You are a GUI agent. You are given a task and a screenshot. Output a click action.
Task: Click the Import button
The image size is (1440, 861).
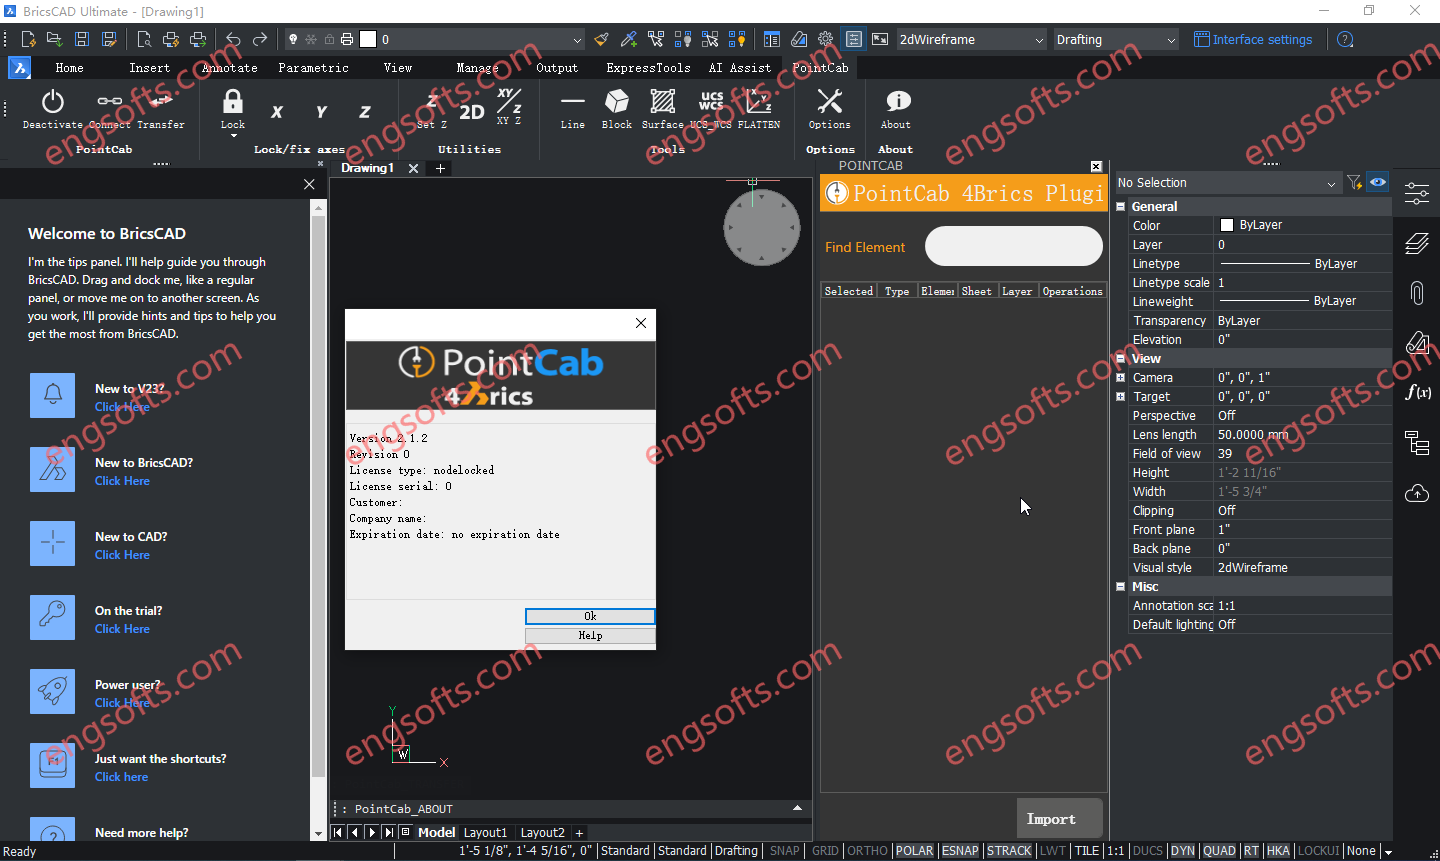tap(1060, 819)
